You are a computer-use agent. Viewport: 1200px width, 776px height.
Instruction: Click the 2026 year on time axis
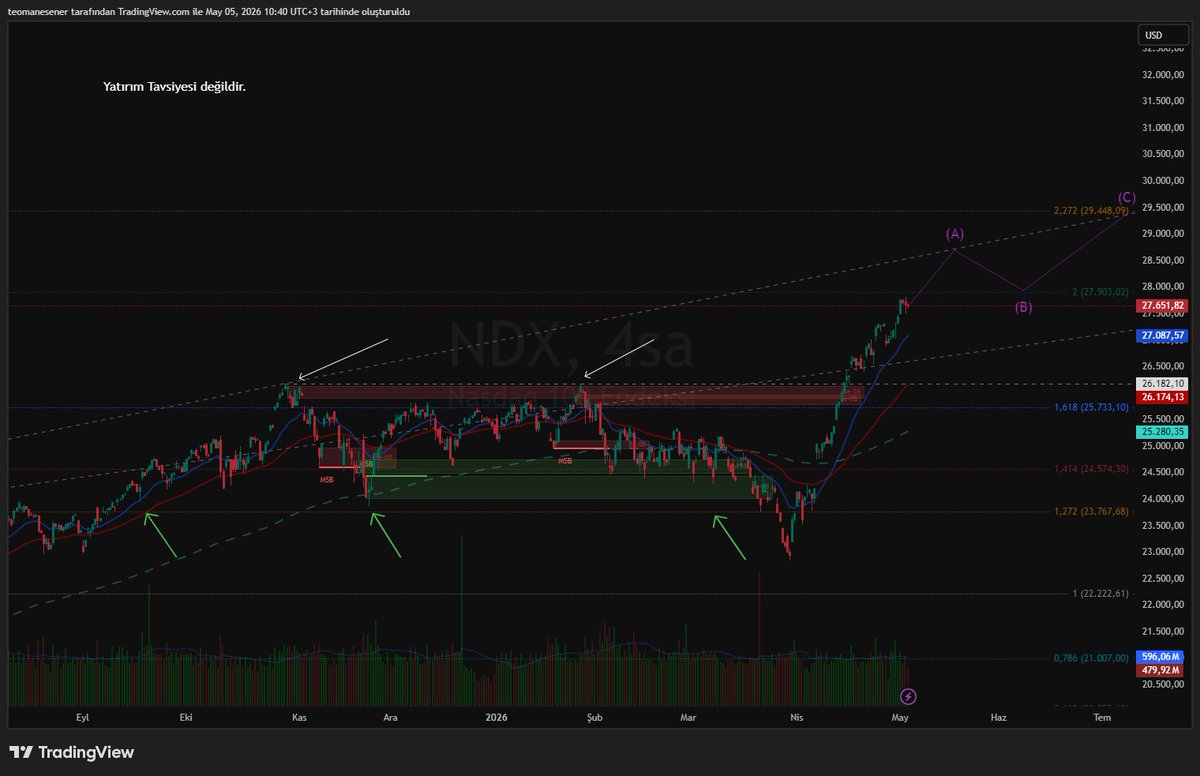click(495, 717)
